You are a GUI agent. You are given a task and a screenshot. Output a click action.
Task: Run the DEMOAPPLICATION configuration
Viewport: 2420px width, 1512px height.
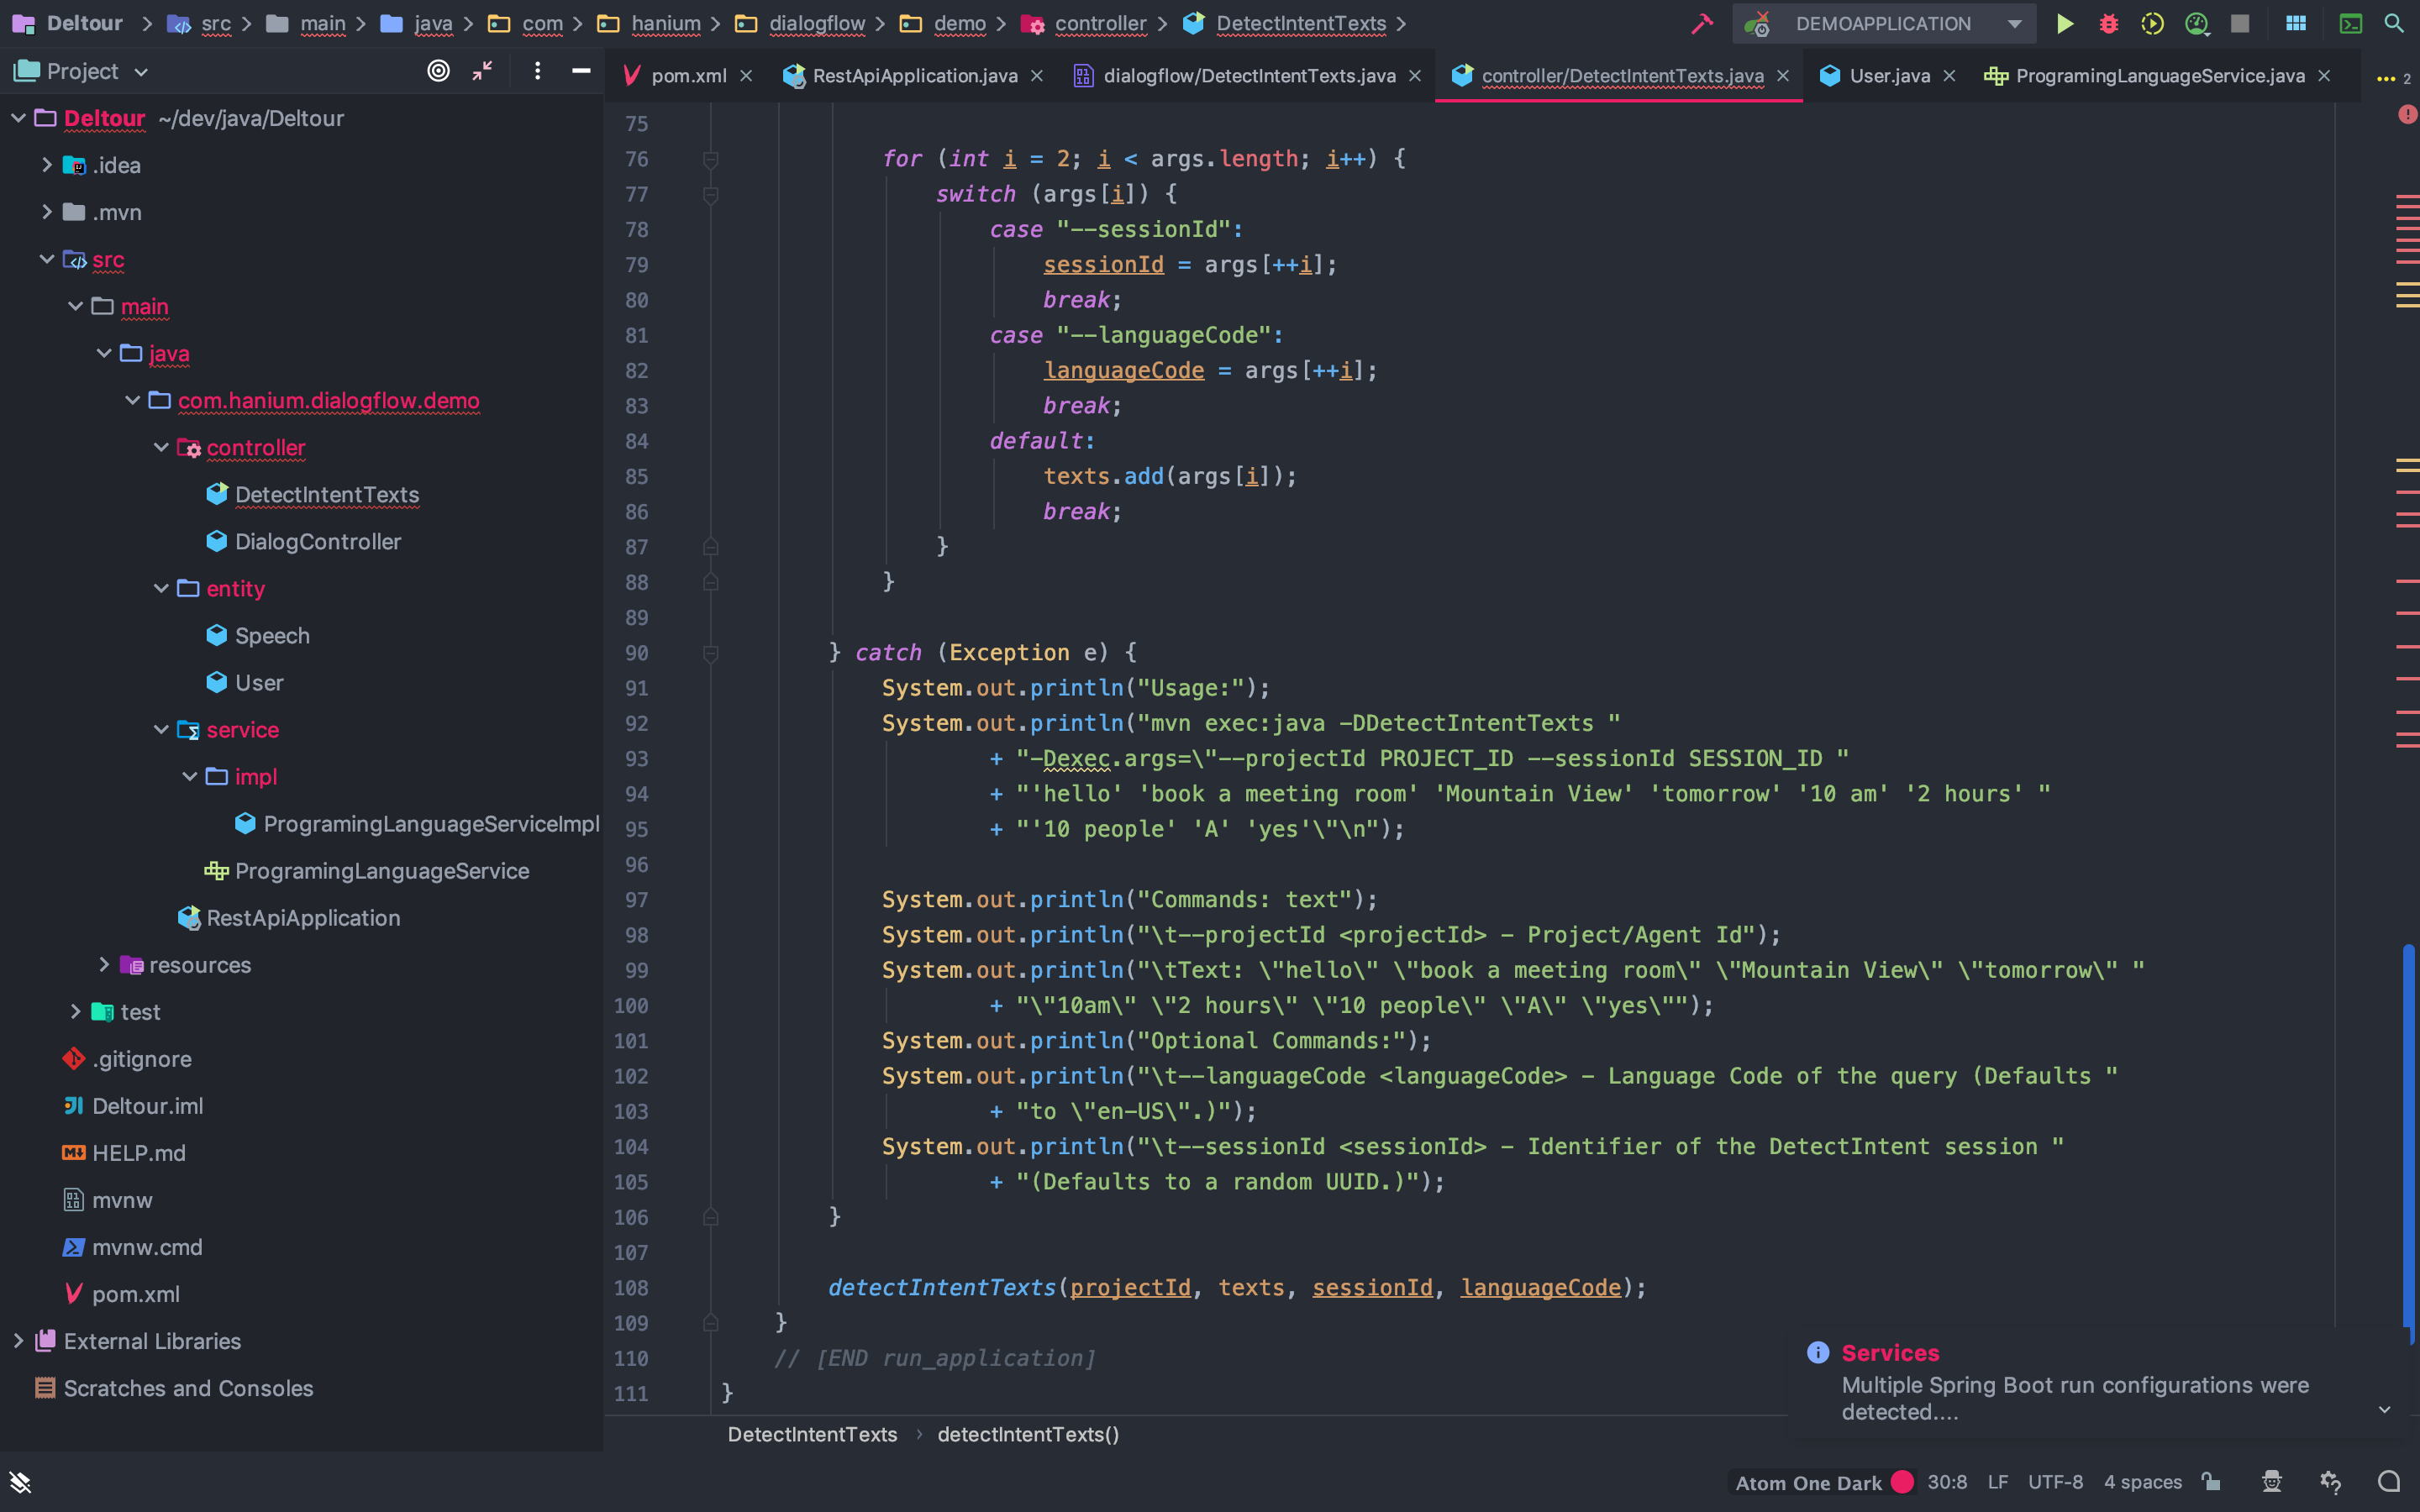point(2064,24)
